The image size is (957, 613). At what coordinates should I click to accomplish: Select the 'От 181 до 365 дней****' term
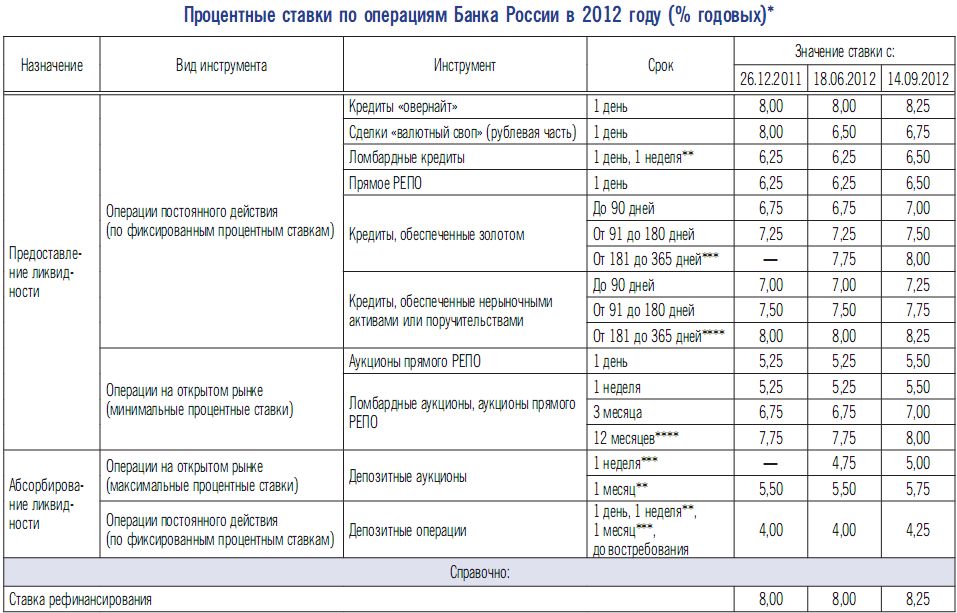pos(659,336)
